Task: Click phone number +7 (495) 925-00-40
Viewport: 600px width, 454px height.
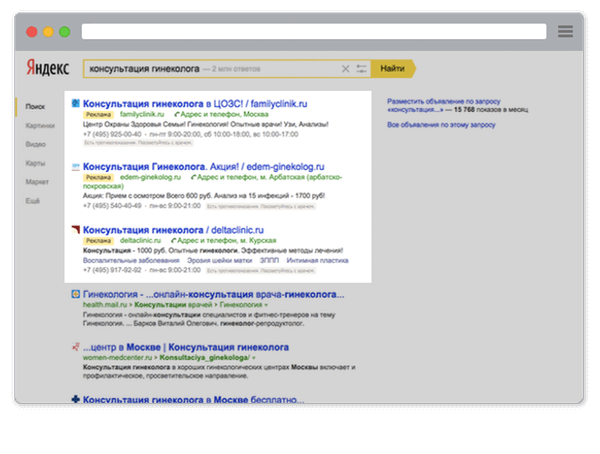Action: click(x=112, y=134)
